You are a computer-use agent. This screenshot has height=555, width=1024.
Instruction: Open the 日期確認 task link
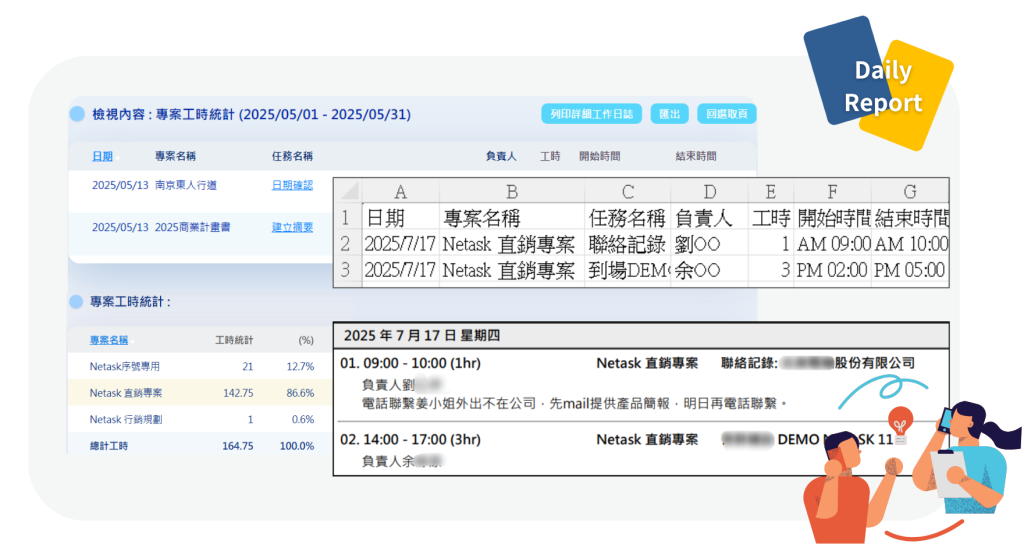pyautogui.click(x=292, y=185)
